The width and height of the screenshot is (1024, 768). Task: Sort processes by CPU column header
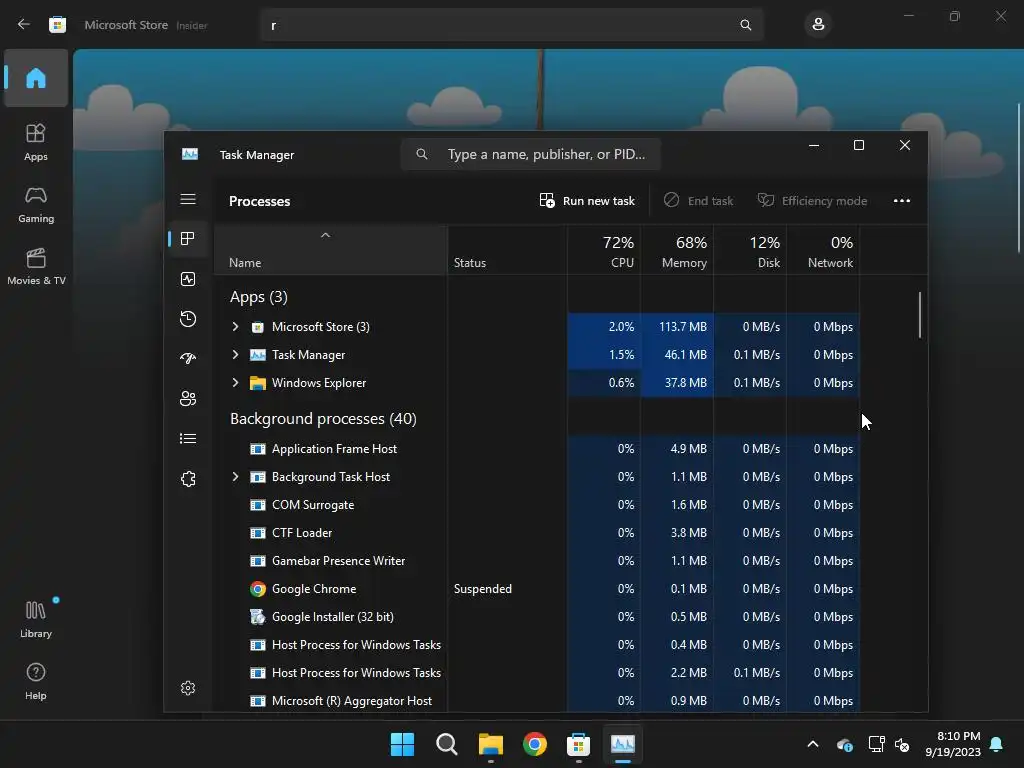[604, 250]
